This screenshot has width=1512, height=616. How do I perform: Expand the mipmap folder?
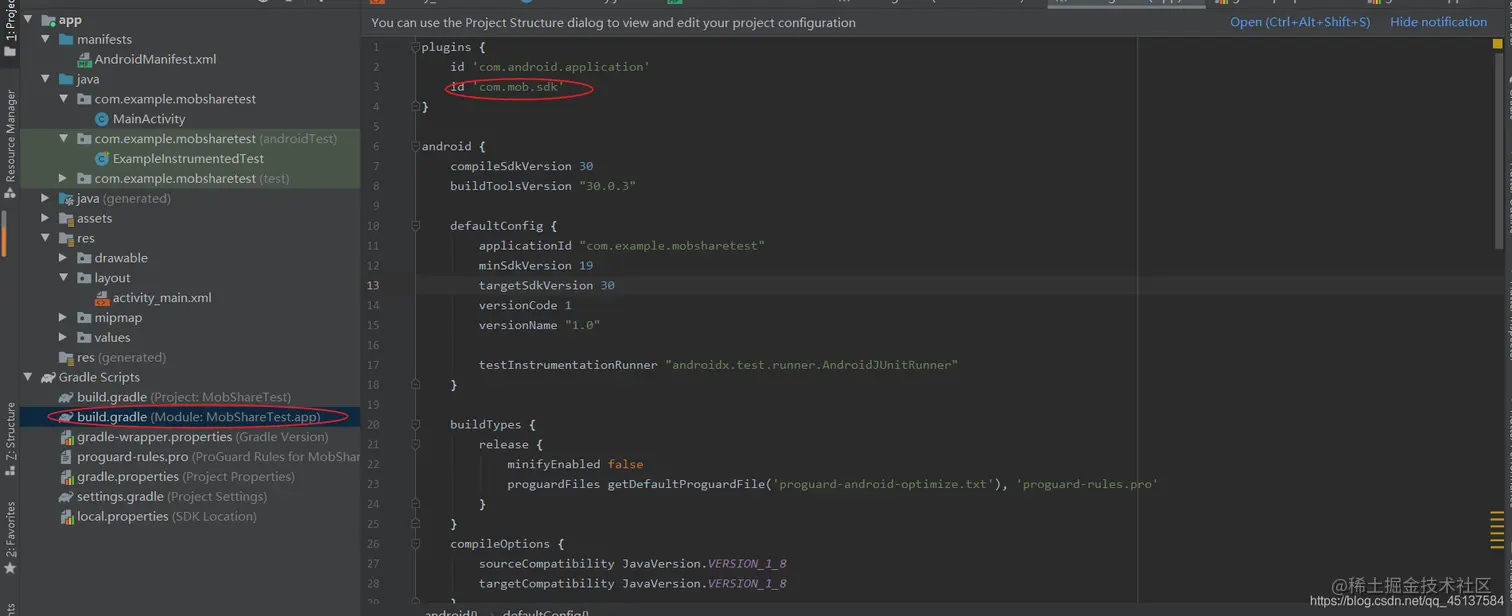click(63, 317)
